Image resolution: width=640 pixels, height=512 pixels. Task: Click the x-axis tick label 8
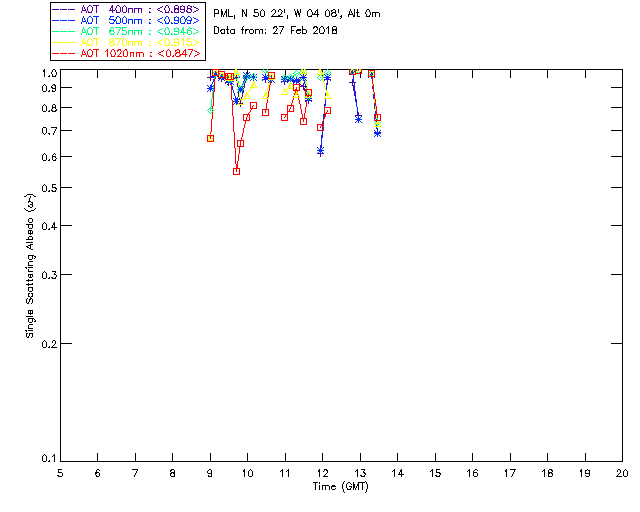[x=173, y=473]
